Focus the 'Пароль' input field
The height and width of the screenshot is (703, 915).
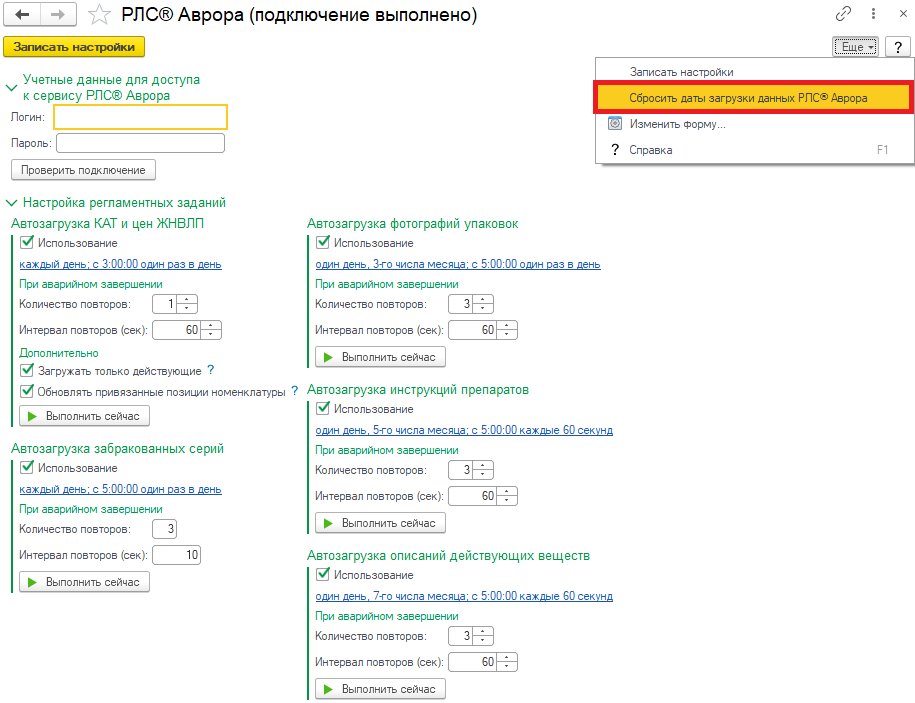coord(140,143)
